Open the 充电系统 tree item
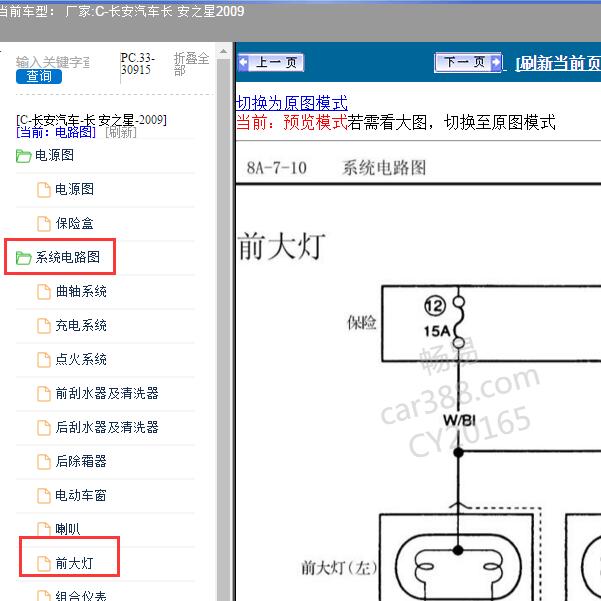The width and height of the screenshot is (601, 601). [81, 325]
